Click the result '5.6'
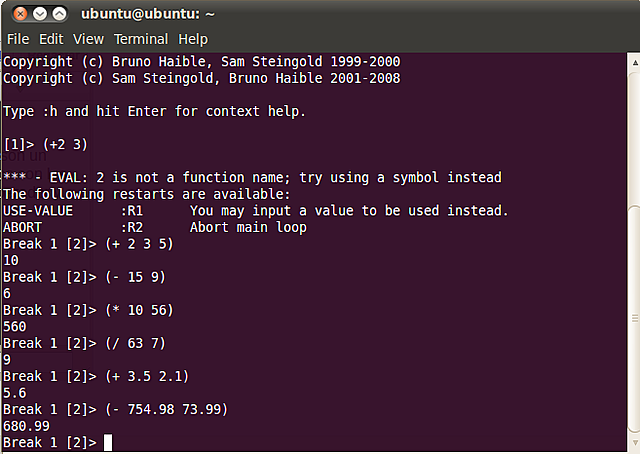Viewport: 640px width, 454px height. [x=15, y=393]
